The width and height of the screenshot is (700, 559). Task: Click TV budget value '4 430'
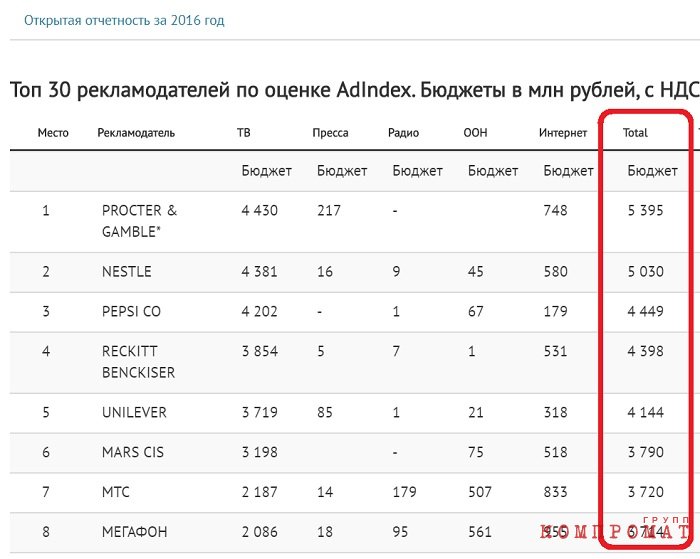259,210
